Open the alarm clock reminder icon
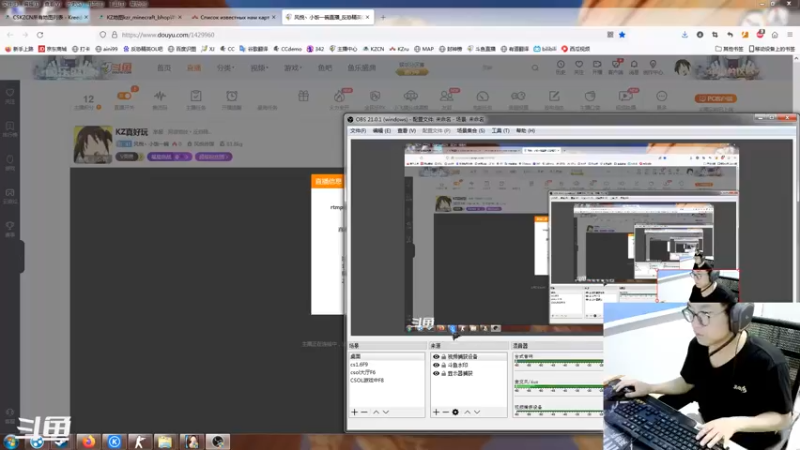Image resolution: width=800 pixels, height=450 pixels. (x=232, y=98)
